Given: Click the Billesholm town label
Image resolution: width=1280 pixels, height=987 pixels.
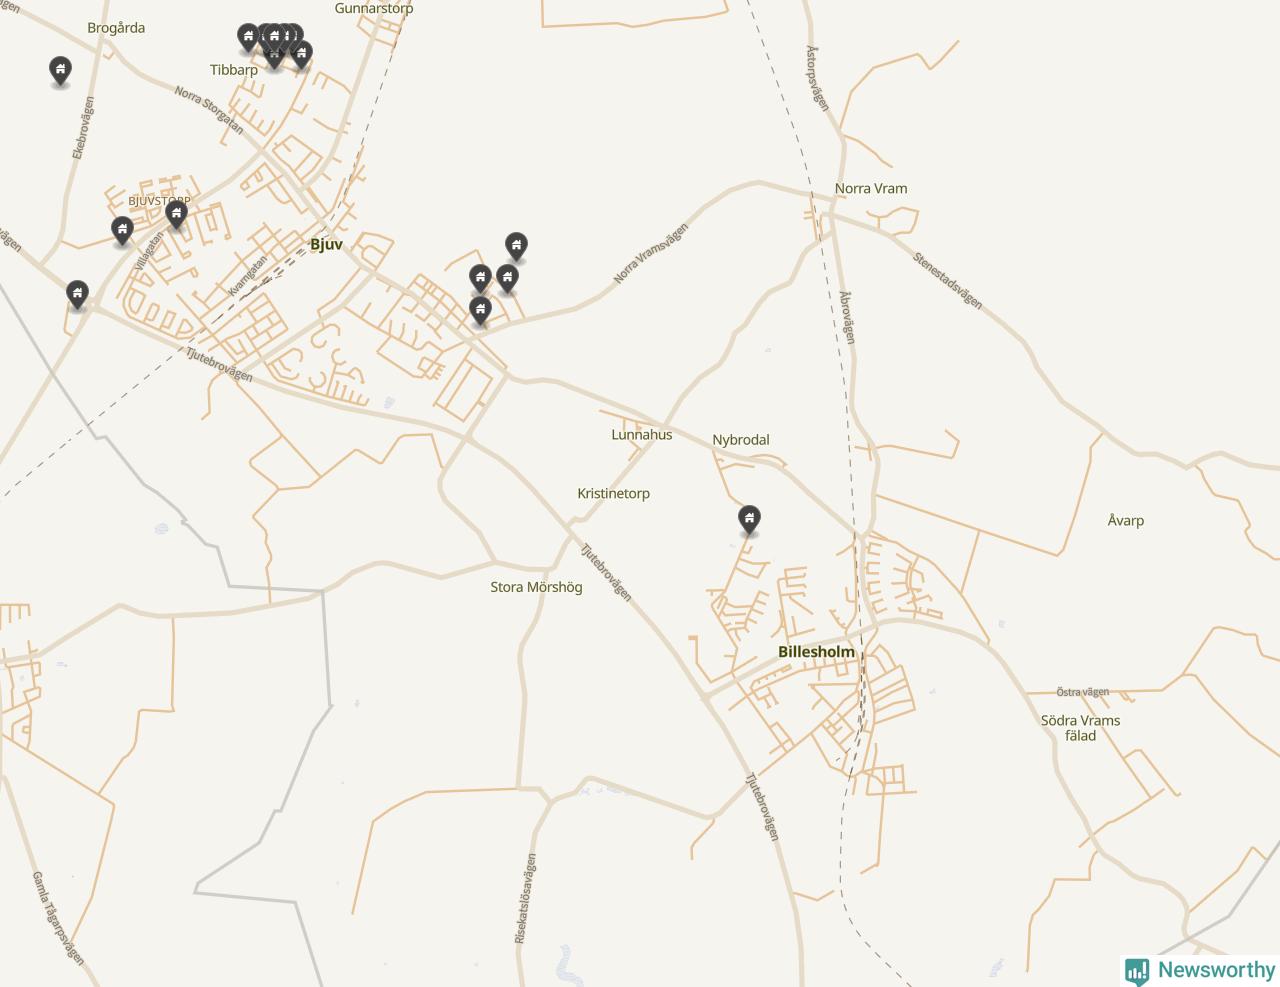Looking at the screenshot, I should [816, 652].
